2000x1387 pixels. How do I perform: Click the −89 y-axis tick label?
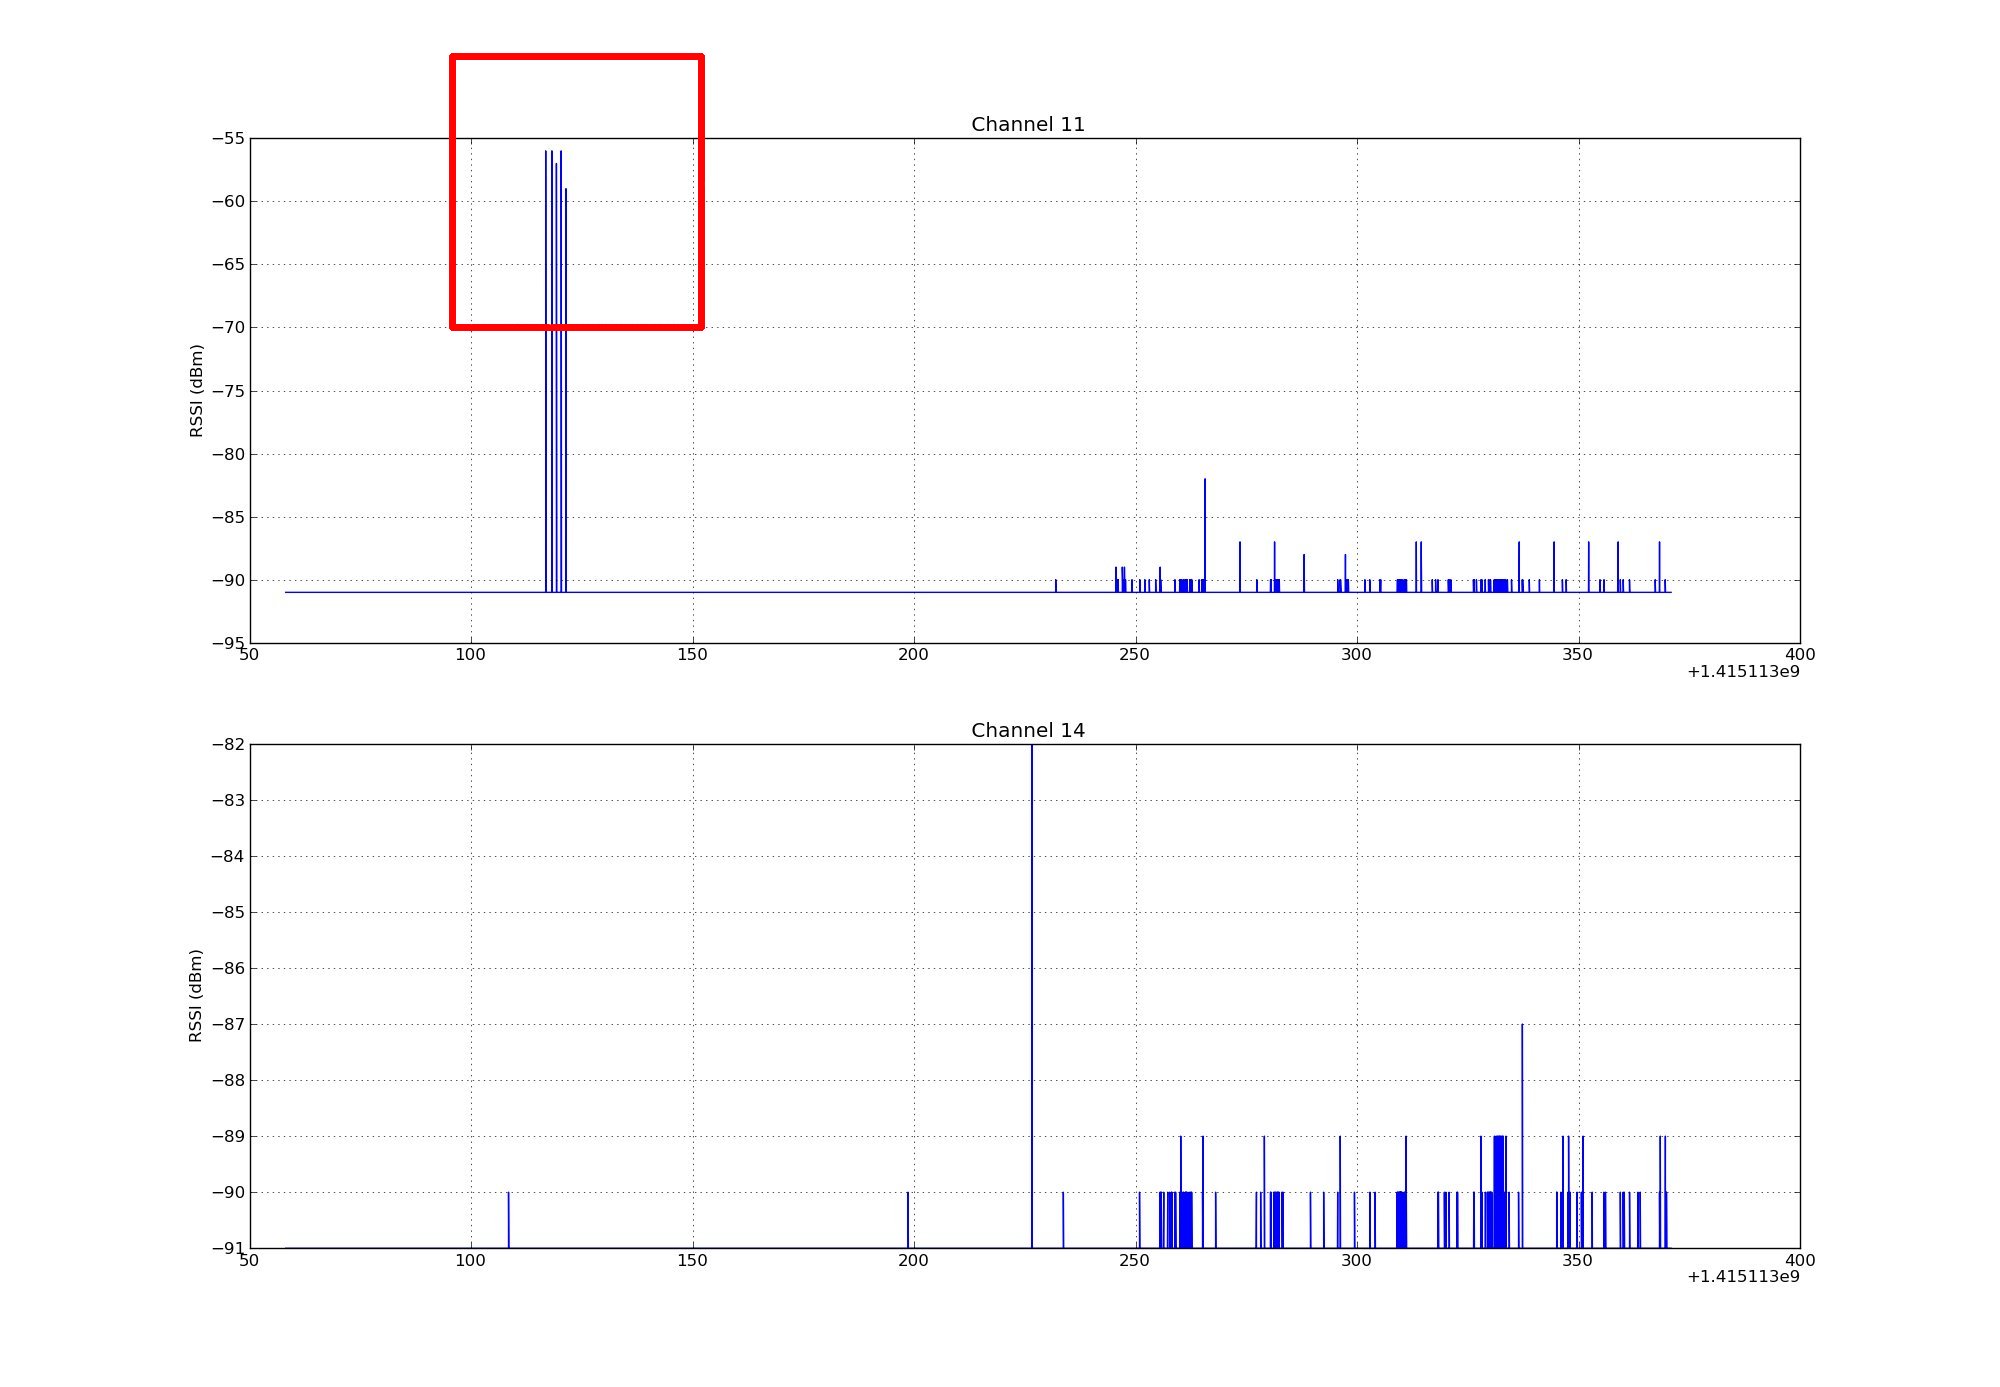pyautogui.click(x=228, y=1136)
